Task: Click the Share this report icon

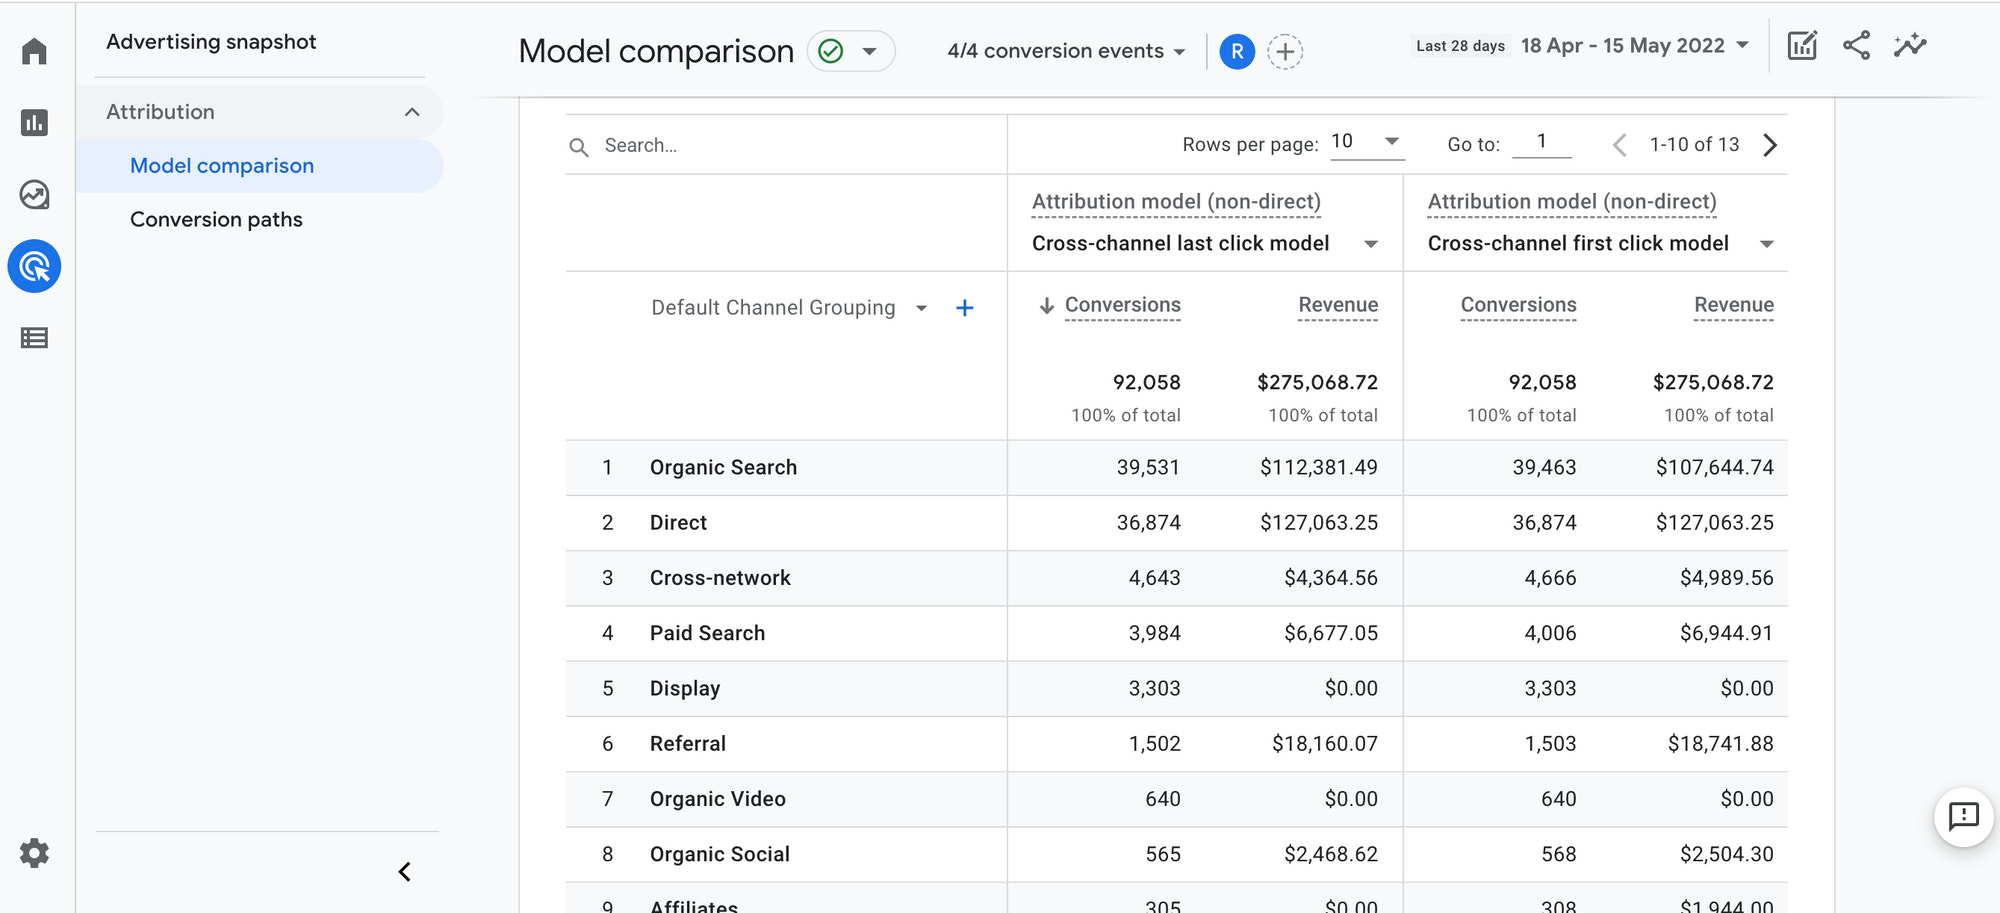Action: pyautogui.click(x=1856, y=46)
